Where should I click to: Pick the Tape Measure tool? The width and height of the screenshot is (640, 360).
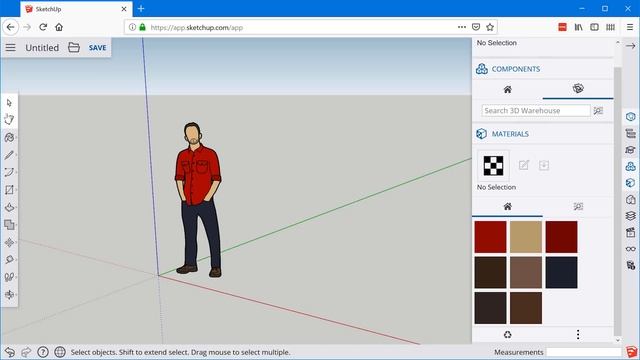coord(9,260)
